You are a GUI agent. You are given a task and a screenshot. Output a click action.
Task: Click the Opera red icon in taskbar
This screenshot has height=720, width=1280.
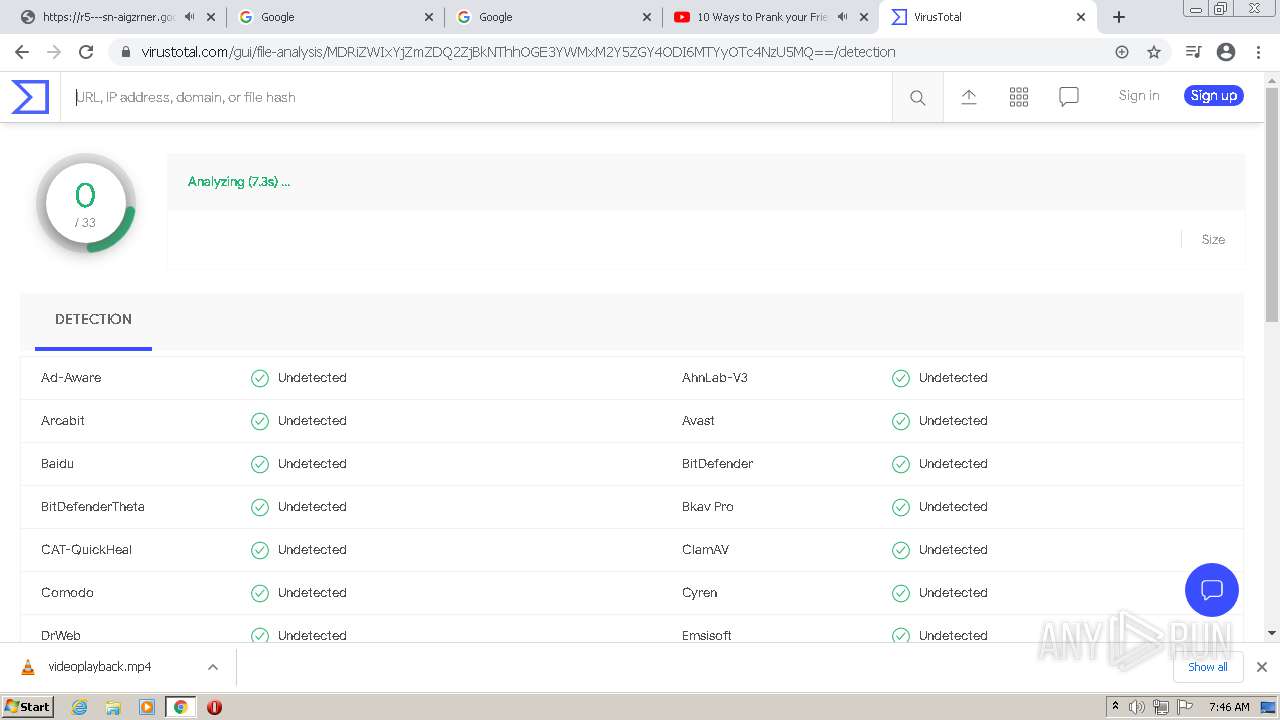[214, 707]
